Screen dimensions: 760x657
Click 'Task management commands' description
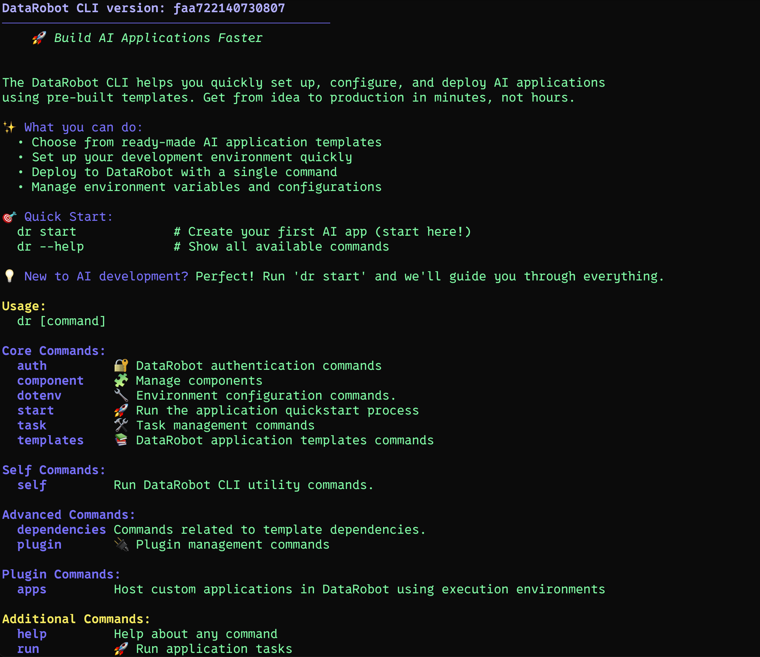point(225,425)
